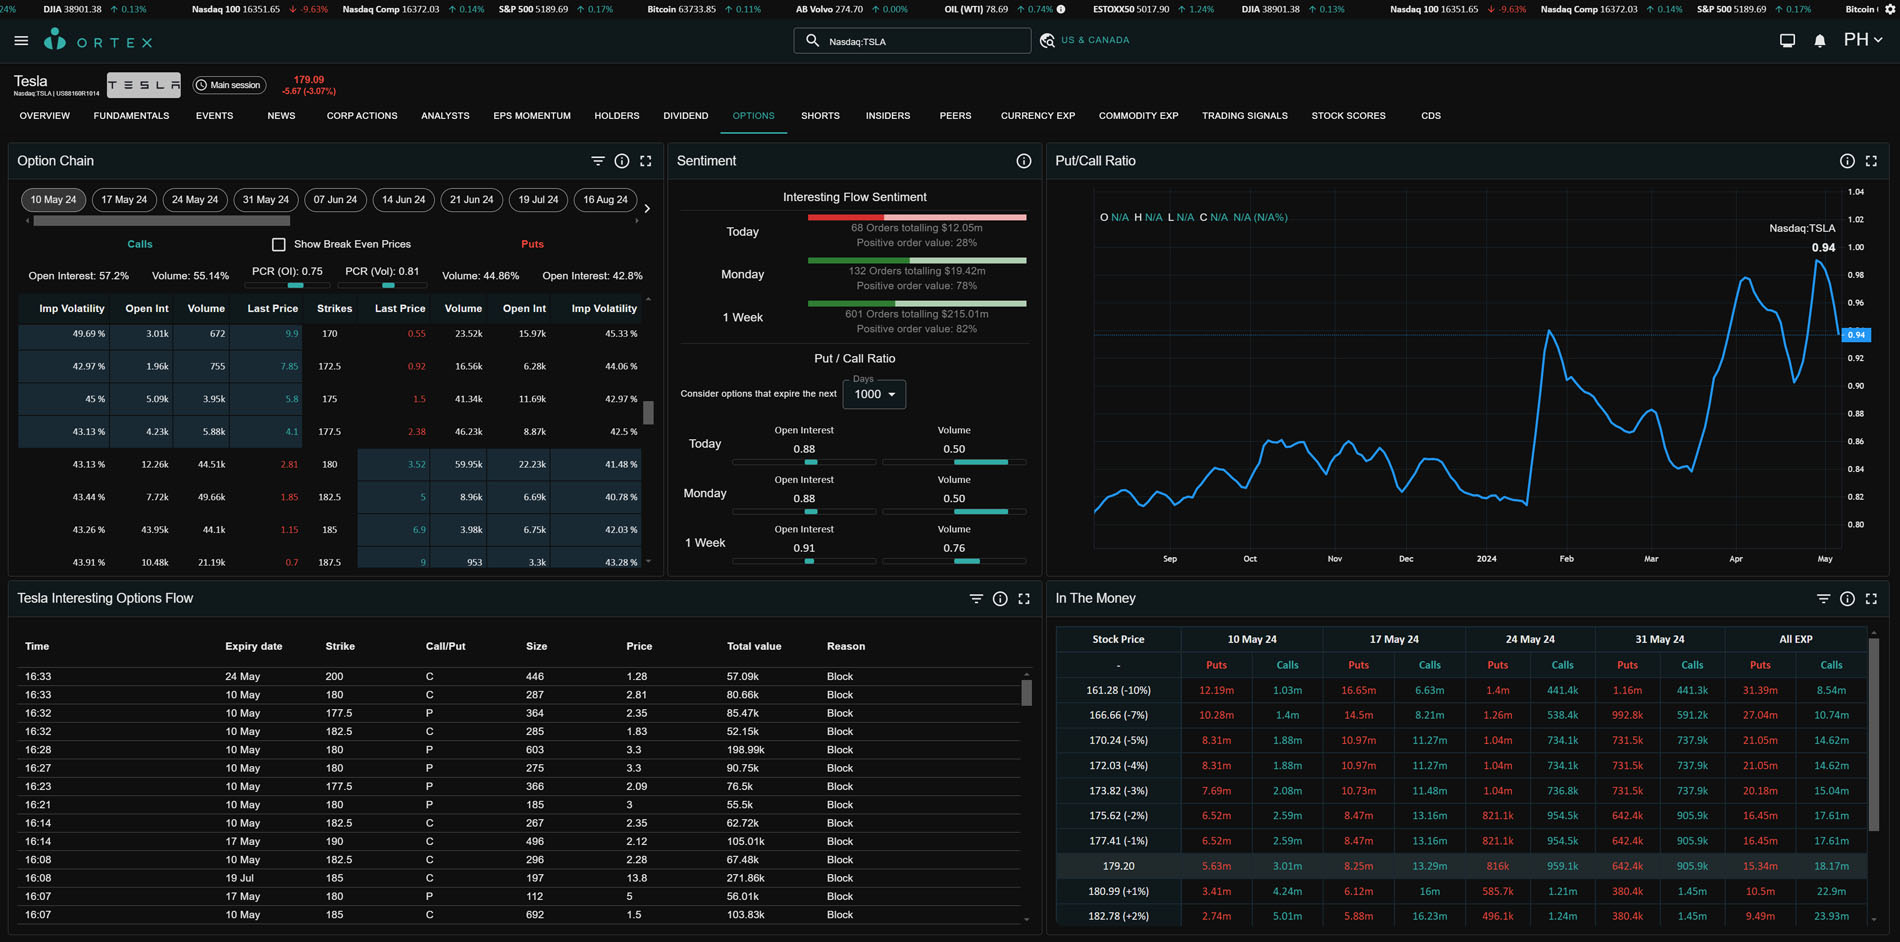
Task: Open the hamburger navigation menu
Action: pos(21,41)
